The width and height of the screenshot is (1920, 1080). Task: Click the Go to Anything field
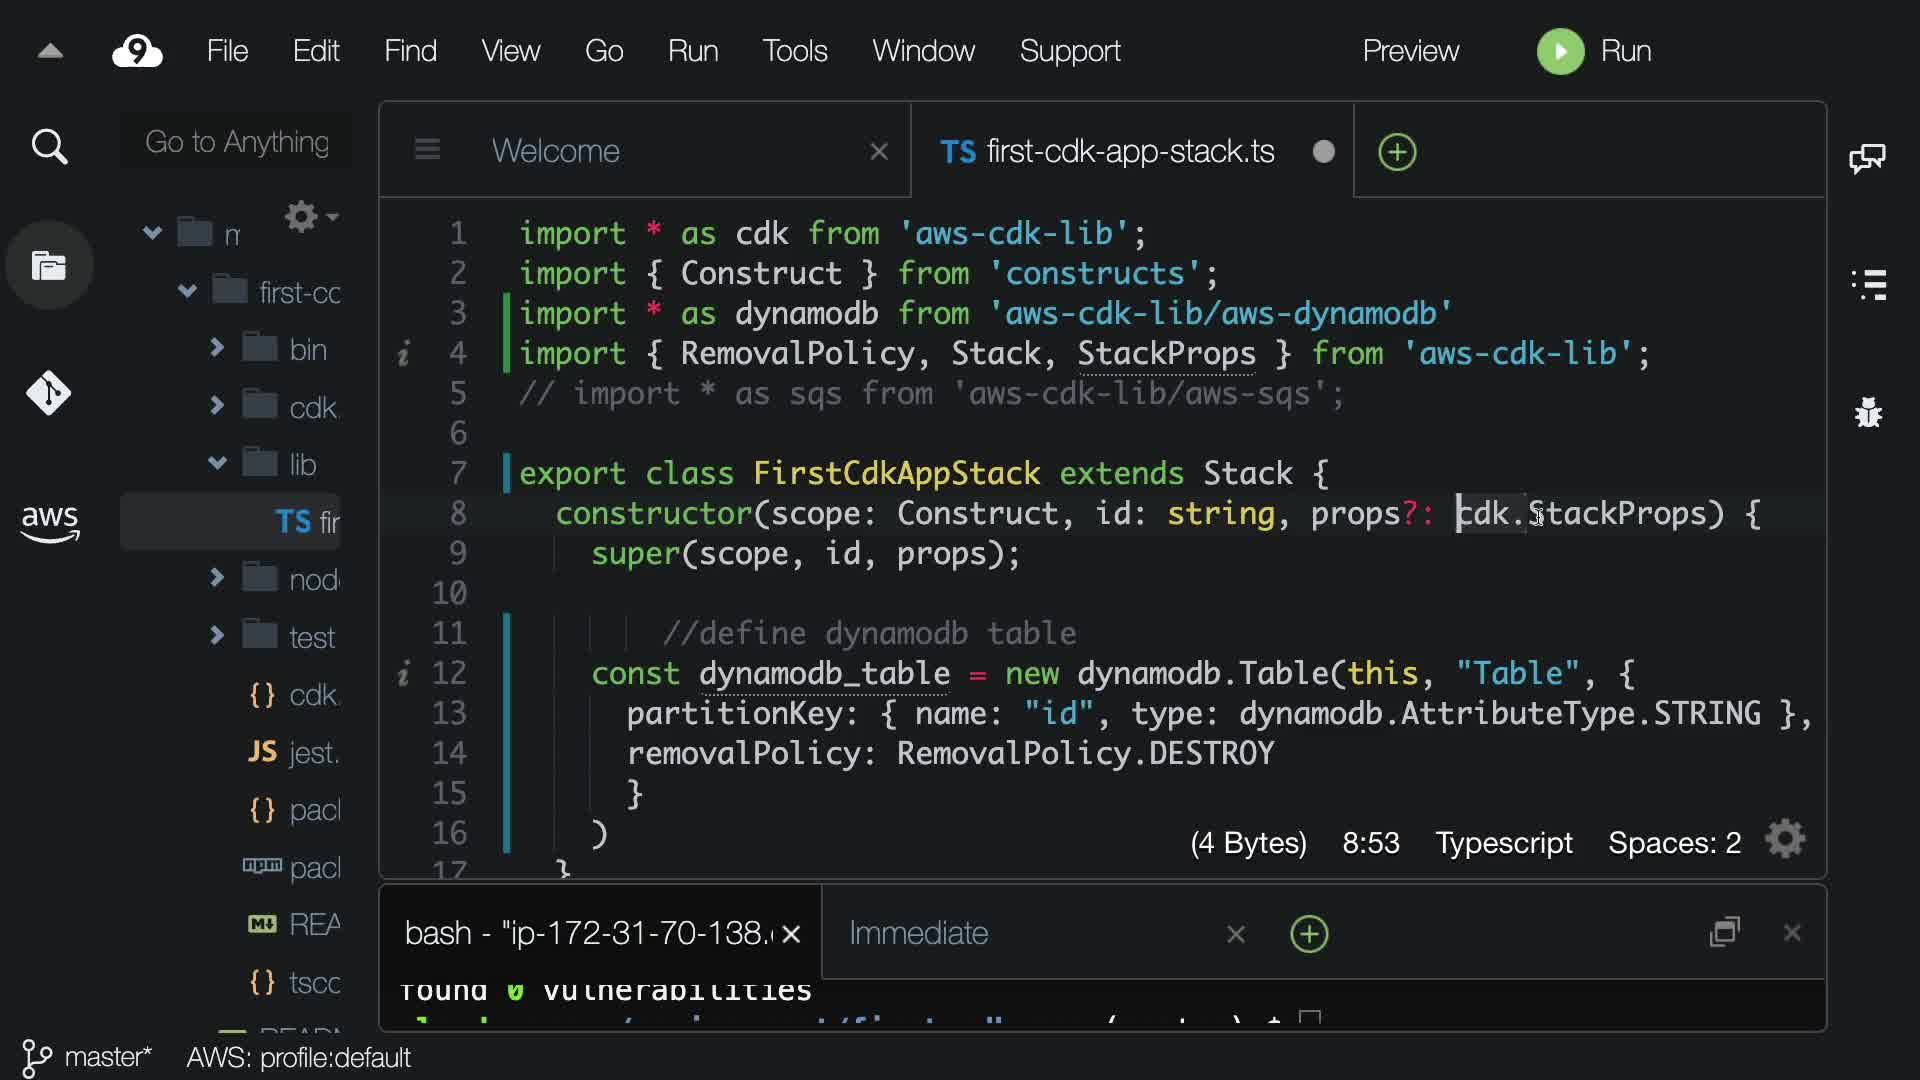click(237, 142)
